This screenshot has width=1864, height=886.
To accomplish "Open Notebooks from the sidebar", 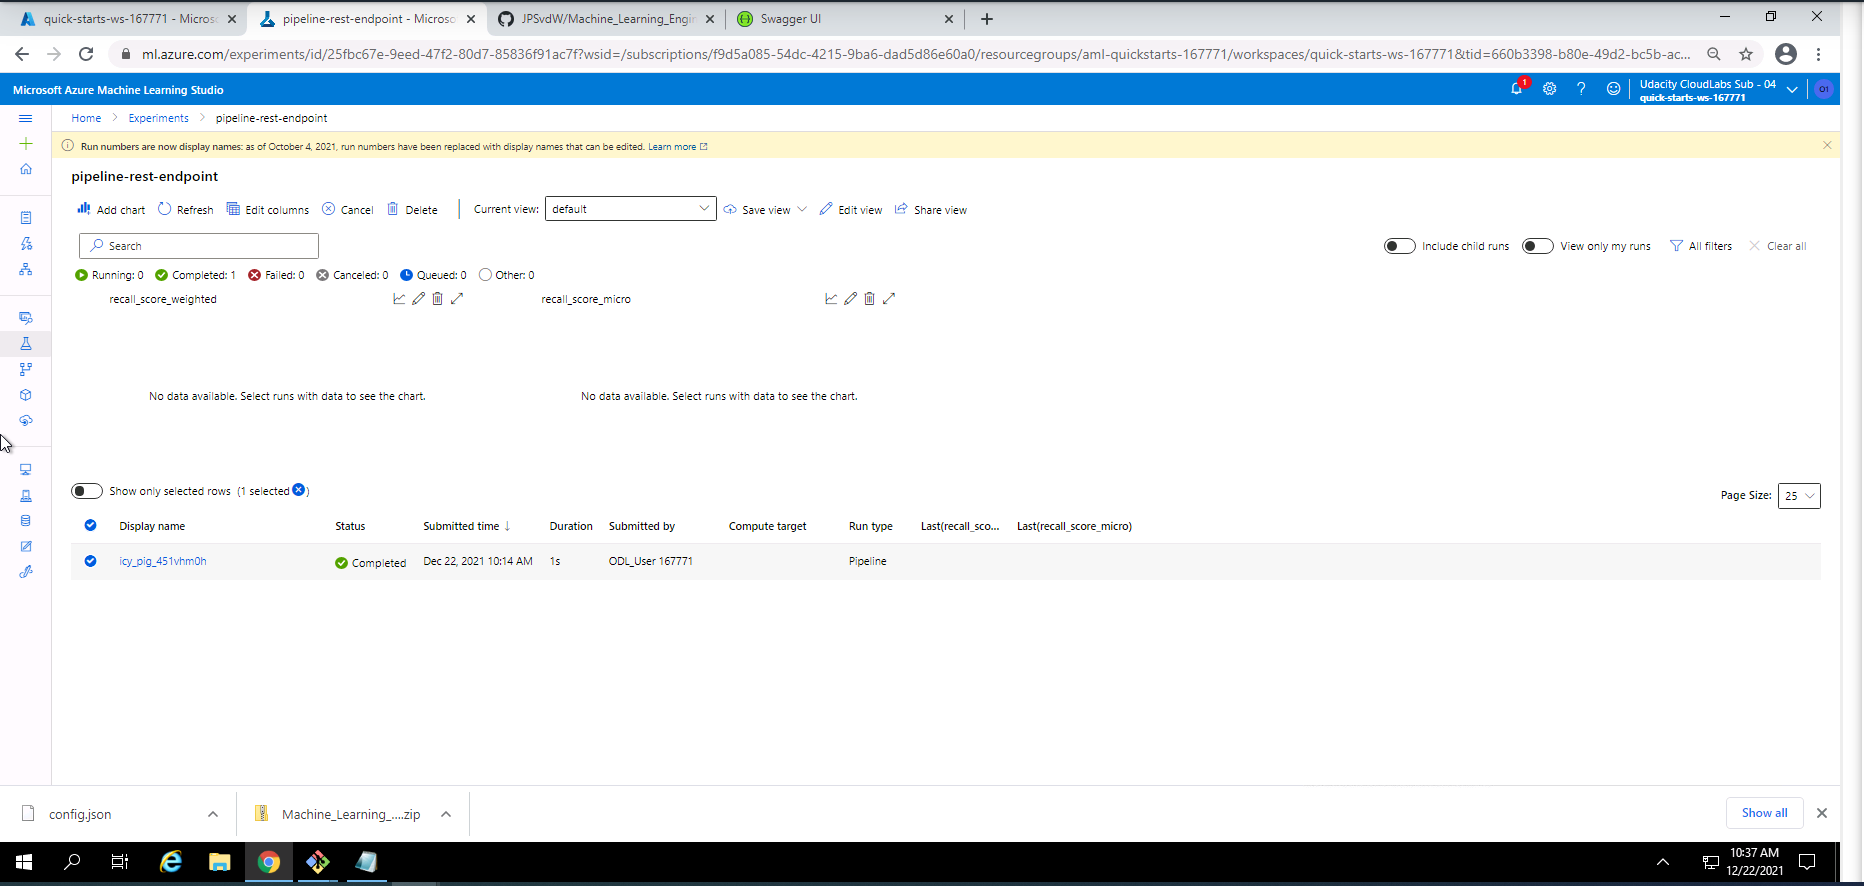I will click(x=26, y=218).
